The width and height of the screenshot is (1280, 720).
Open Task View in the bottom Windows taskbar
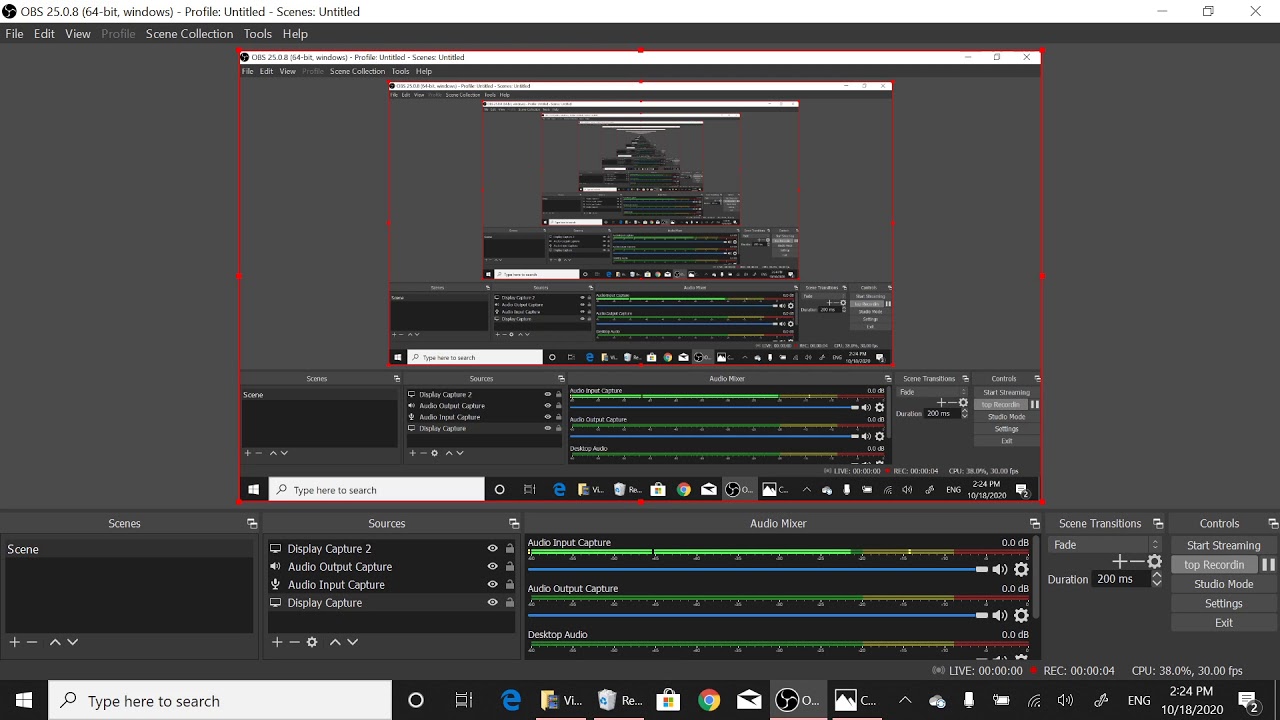(x=463, y=701)
